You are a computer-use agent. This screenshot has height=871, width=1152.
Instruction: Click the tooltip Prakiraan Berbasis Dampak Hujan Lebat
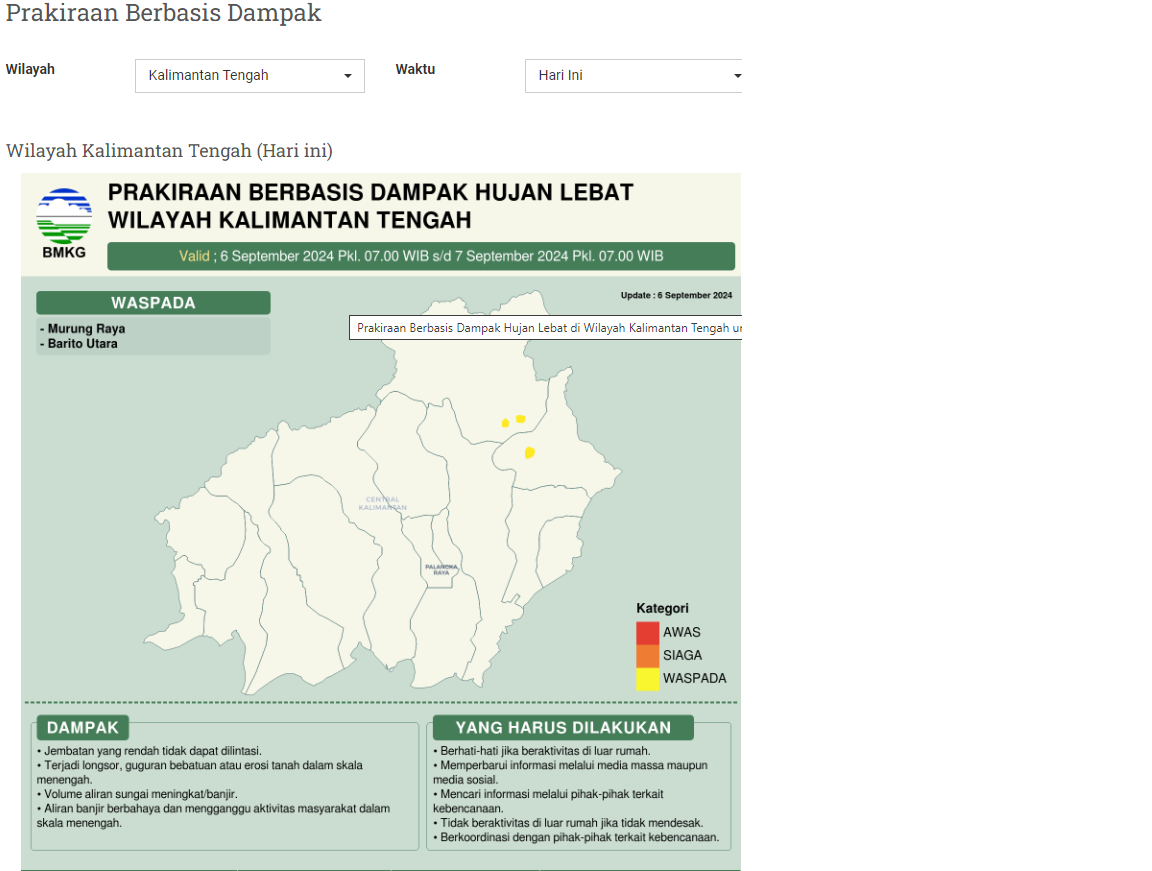pyautogui.click(x=545, y=328)
